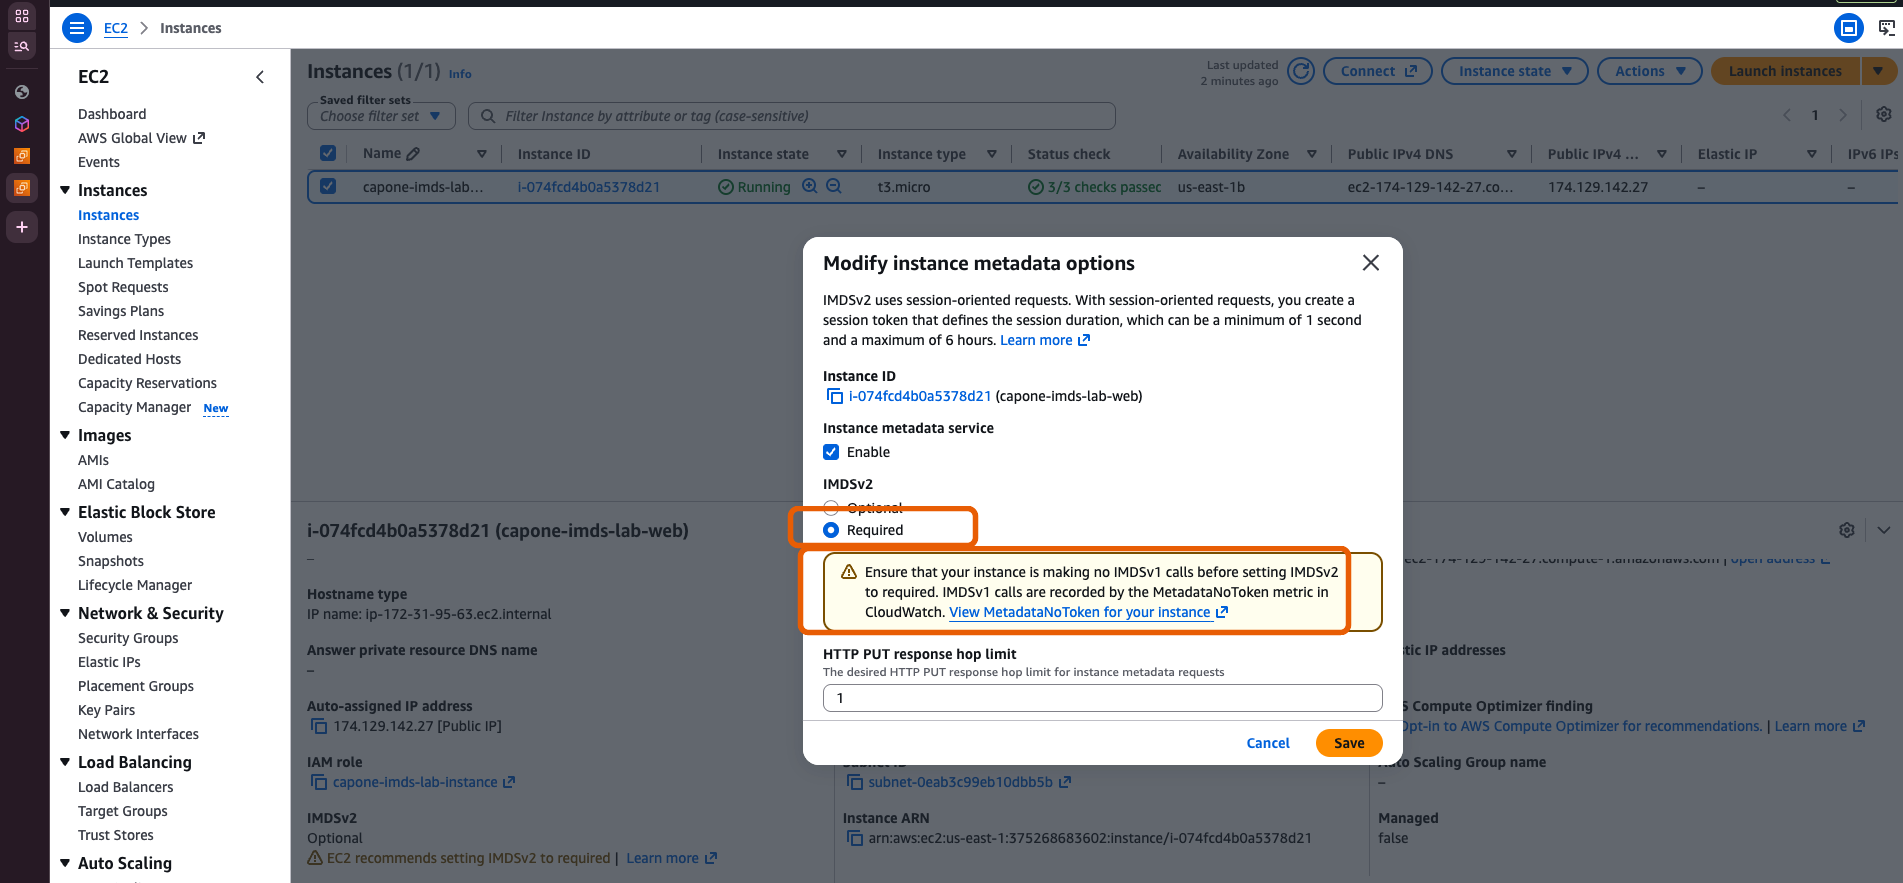Open Instance state dropdown button
Image resolution: width=1903 pixels, height=883 pixels.
pos(1514,71)
